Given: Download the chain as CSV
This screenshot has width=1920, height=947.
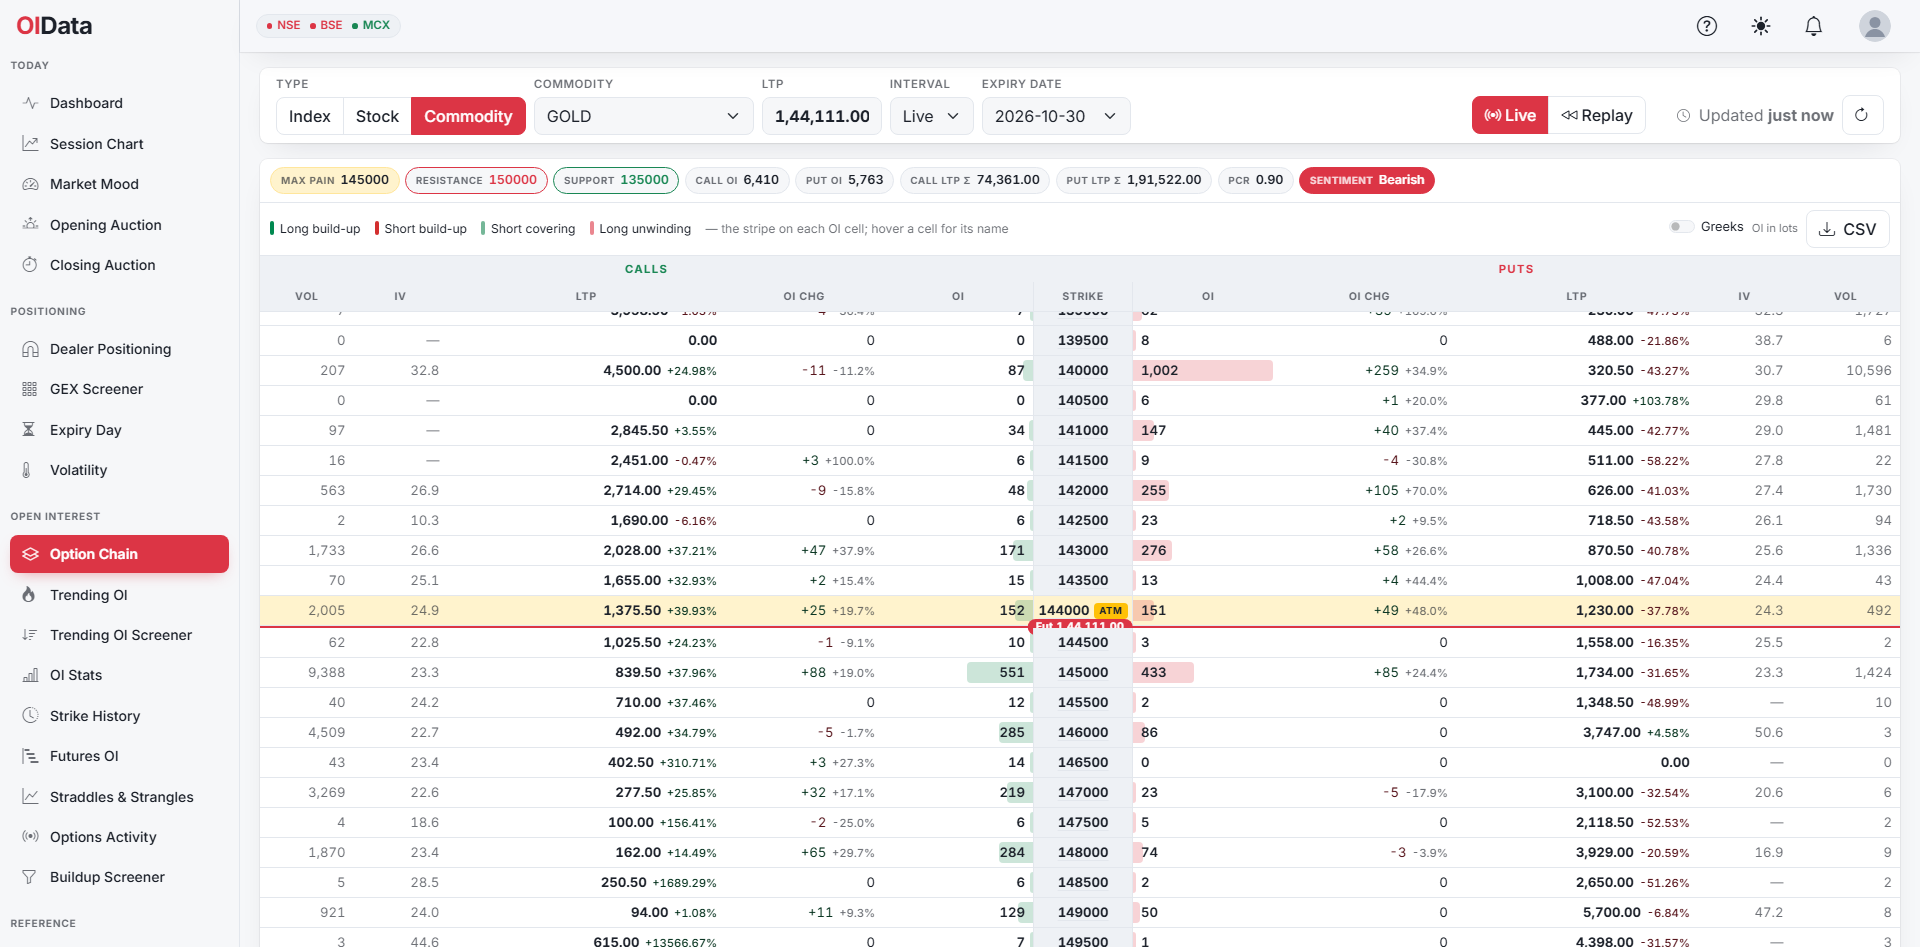Looking at the screenshot, I should coord(1847,229).
